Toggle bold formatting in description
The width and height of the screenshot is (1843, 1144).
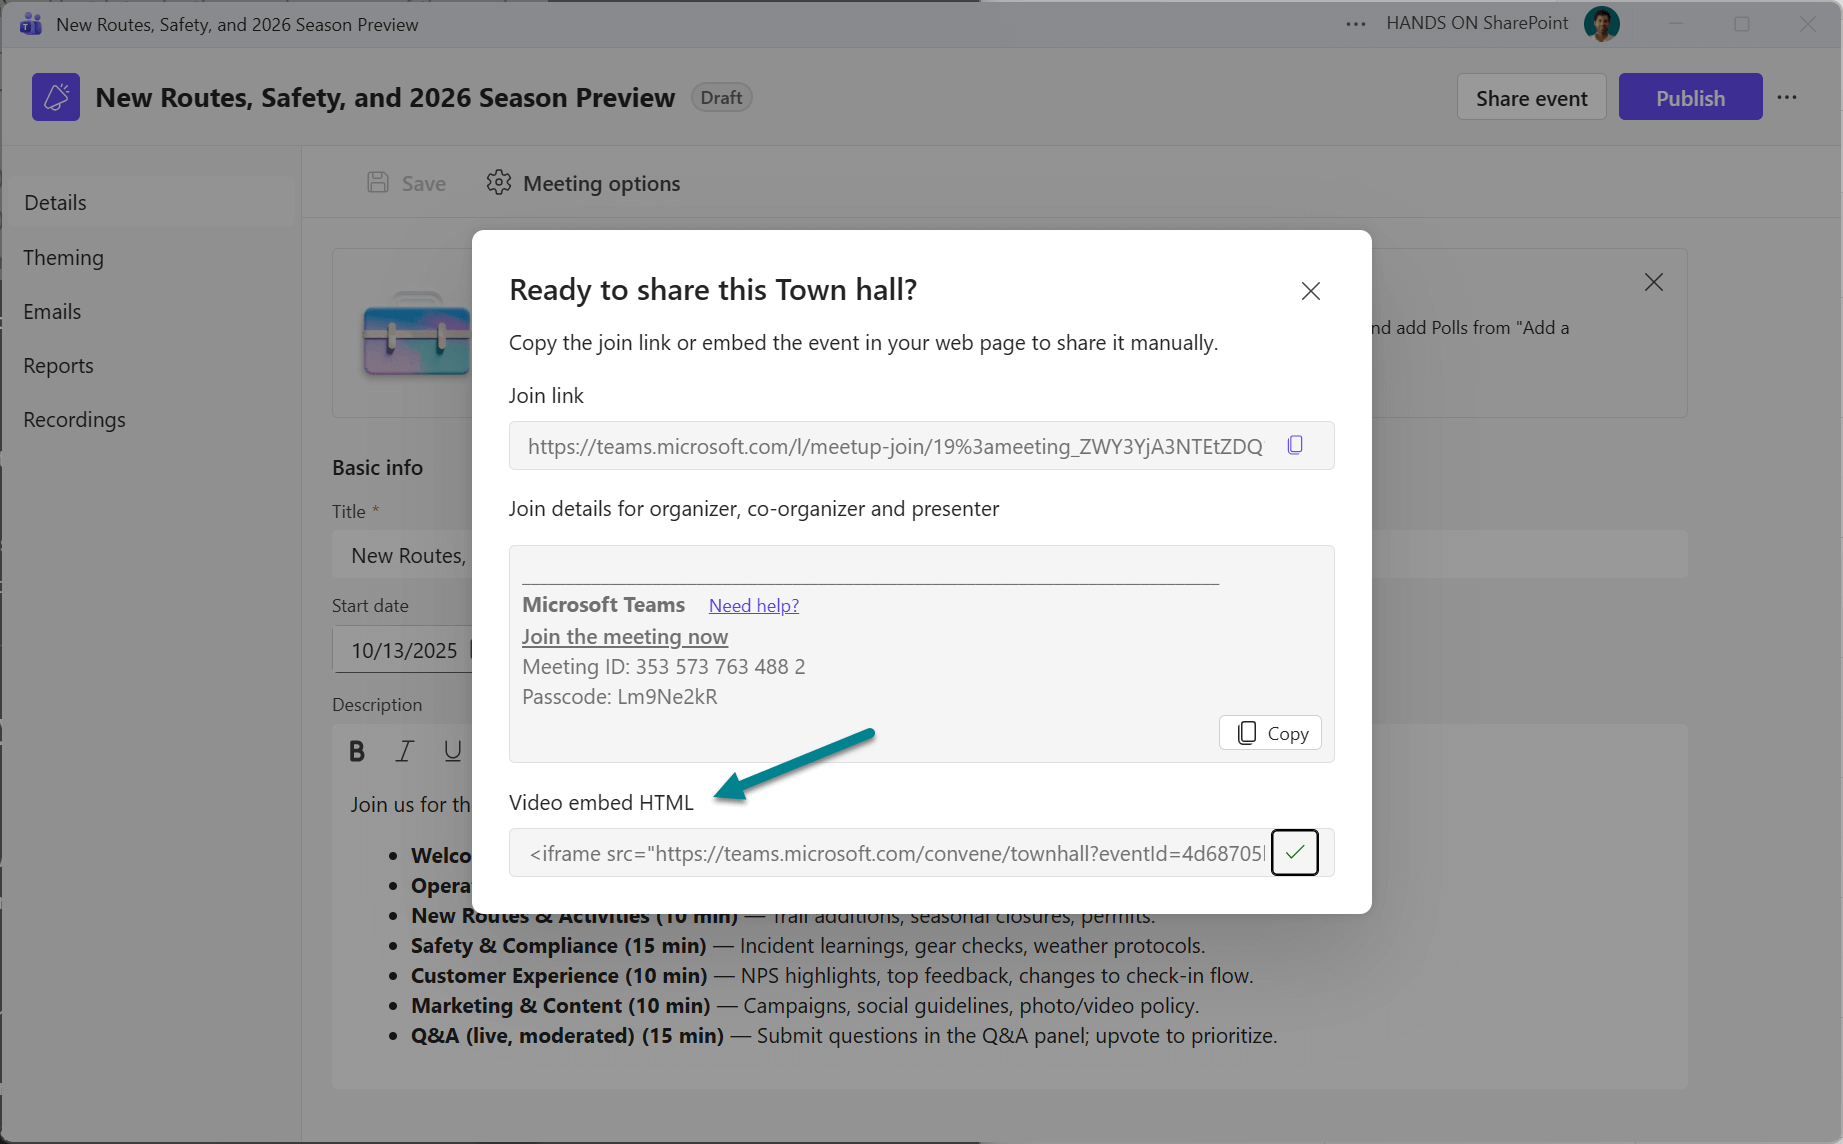[x=357, y=751]
